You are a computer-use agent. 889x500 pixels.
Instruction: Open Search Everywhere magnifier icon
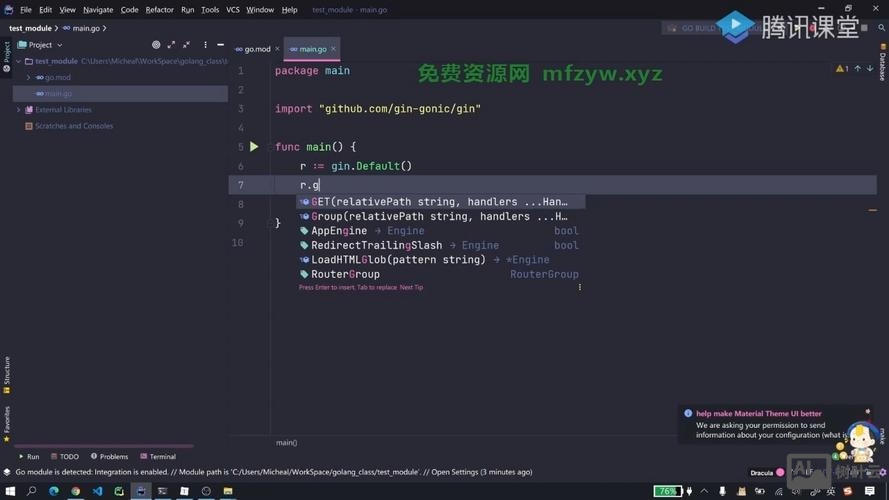pyautogui.click(x=882, y=27)
